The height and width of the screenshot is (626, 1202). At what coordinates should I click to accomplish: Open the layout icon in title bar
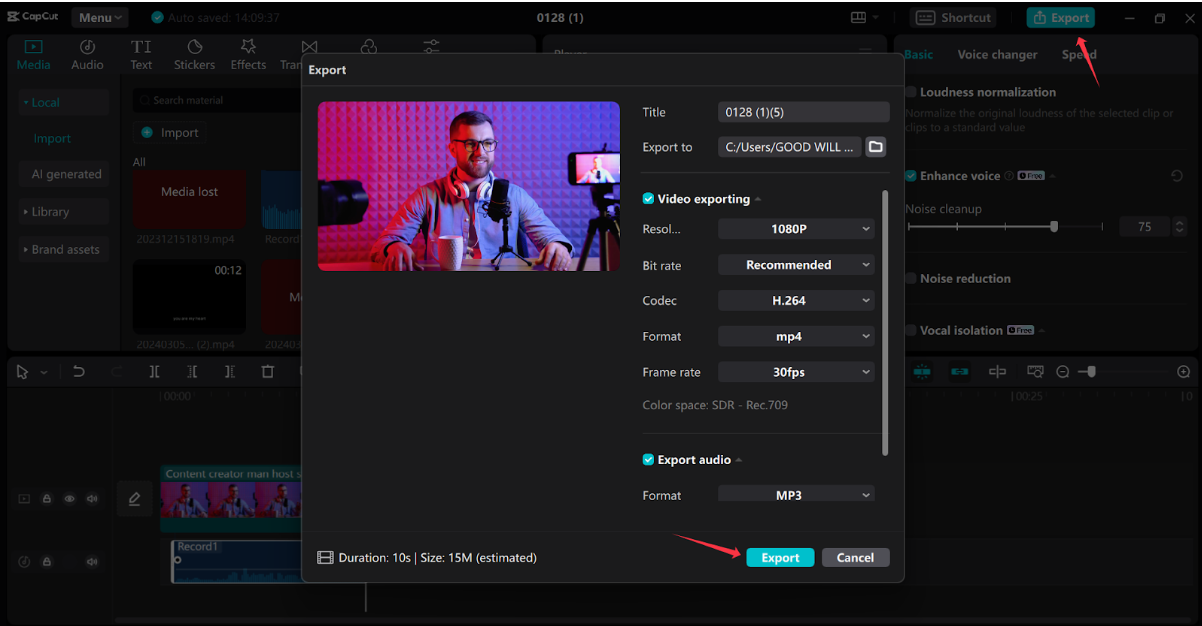(858, 18)
